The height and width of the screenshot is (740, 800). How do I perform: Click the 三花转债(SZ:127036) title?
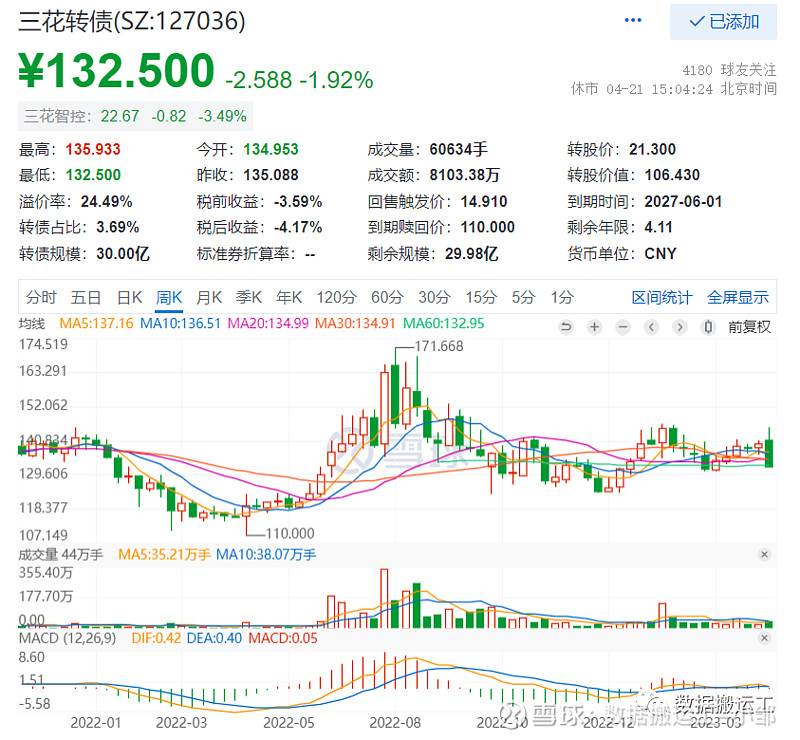[132, 21]
